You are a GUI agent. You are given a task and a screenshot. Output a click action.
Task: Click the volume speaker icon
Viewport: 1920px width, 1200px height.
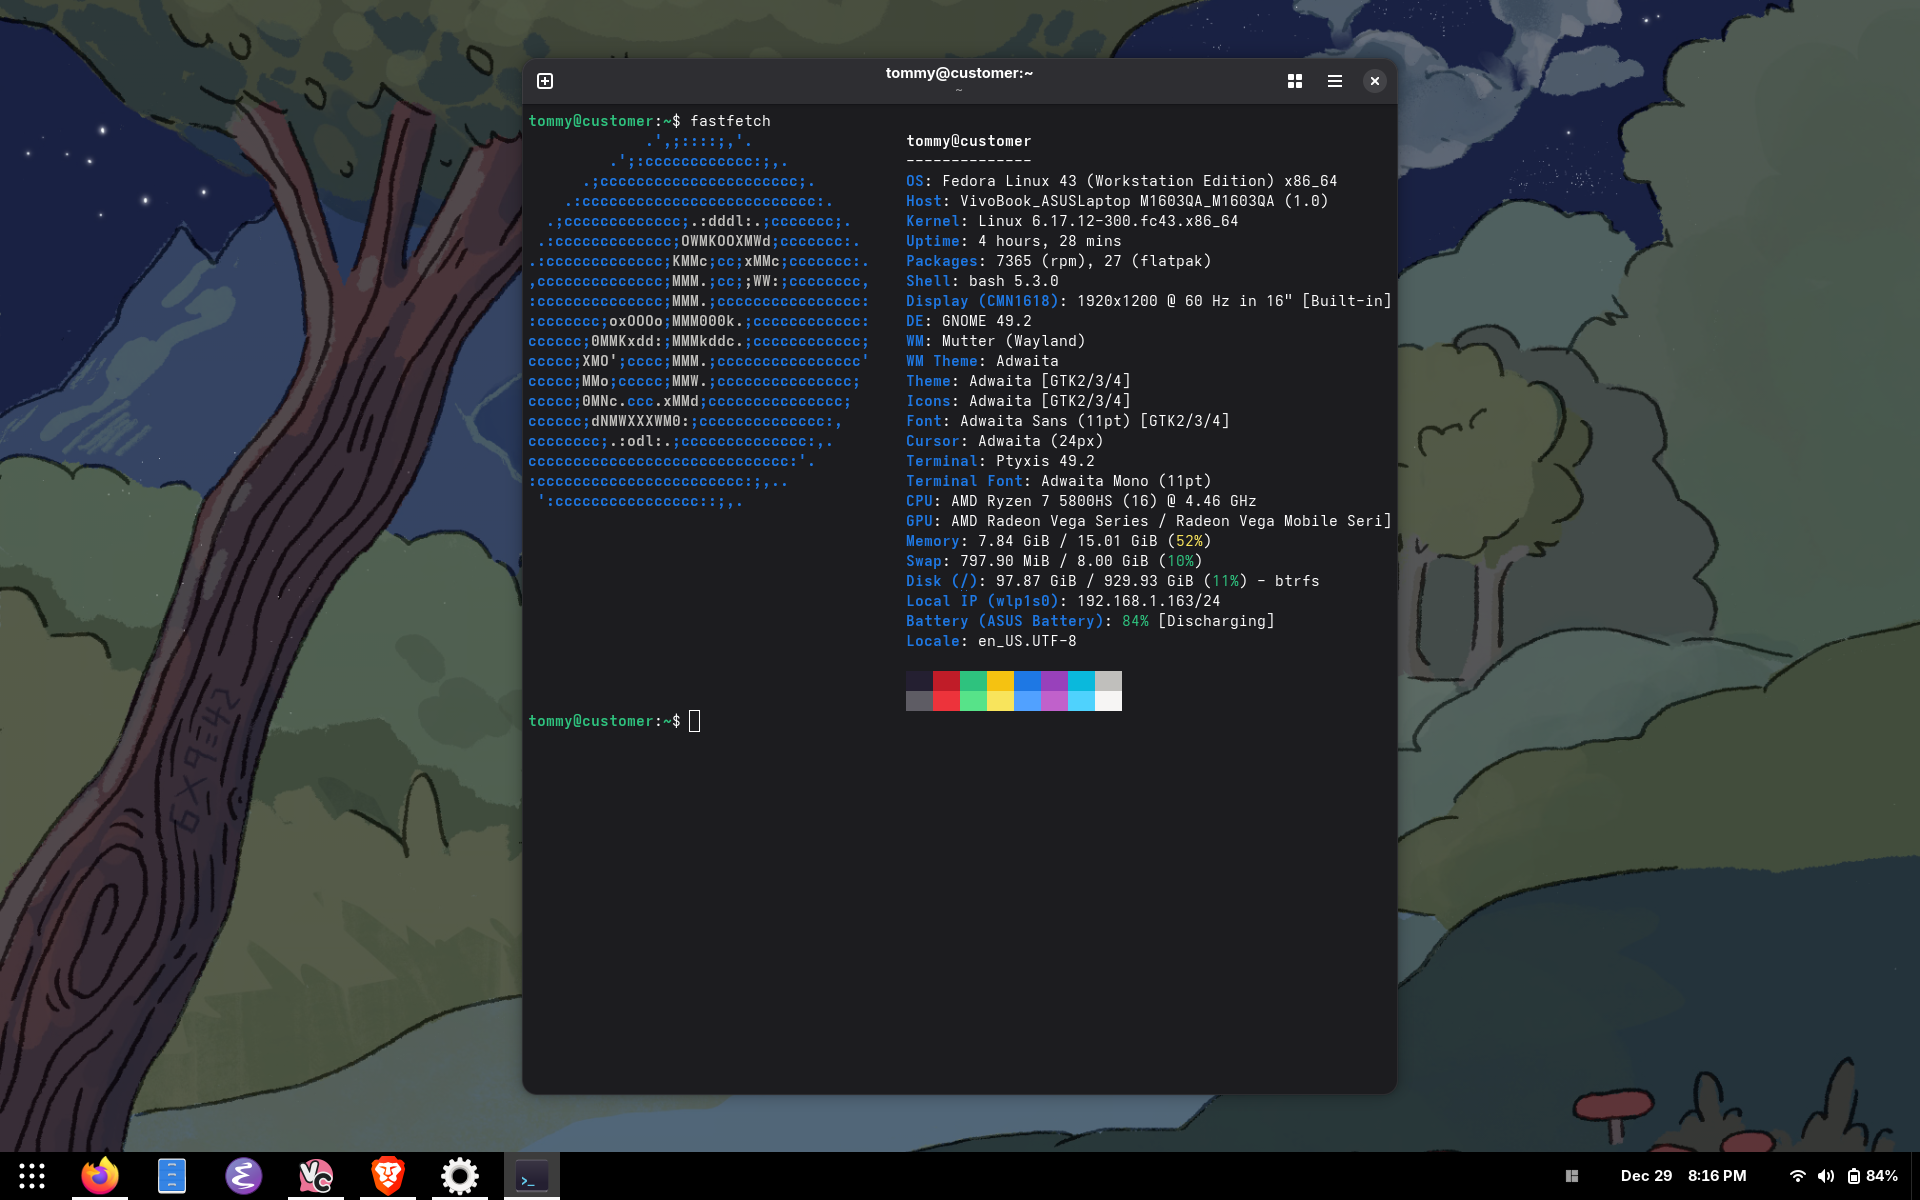(x=1825, y=1176)
